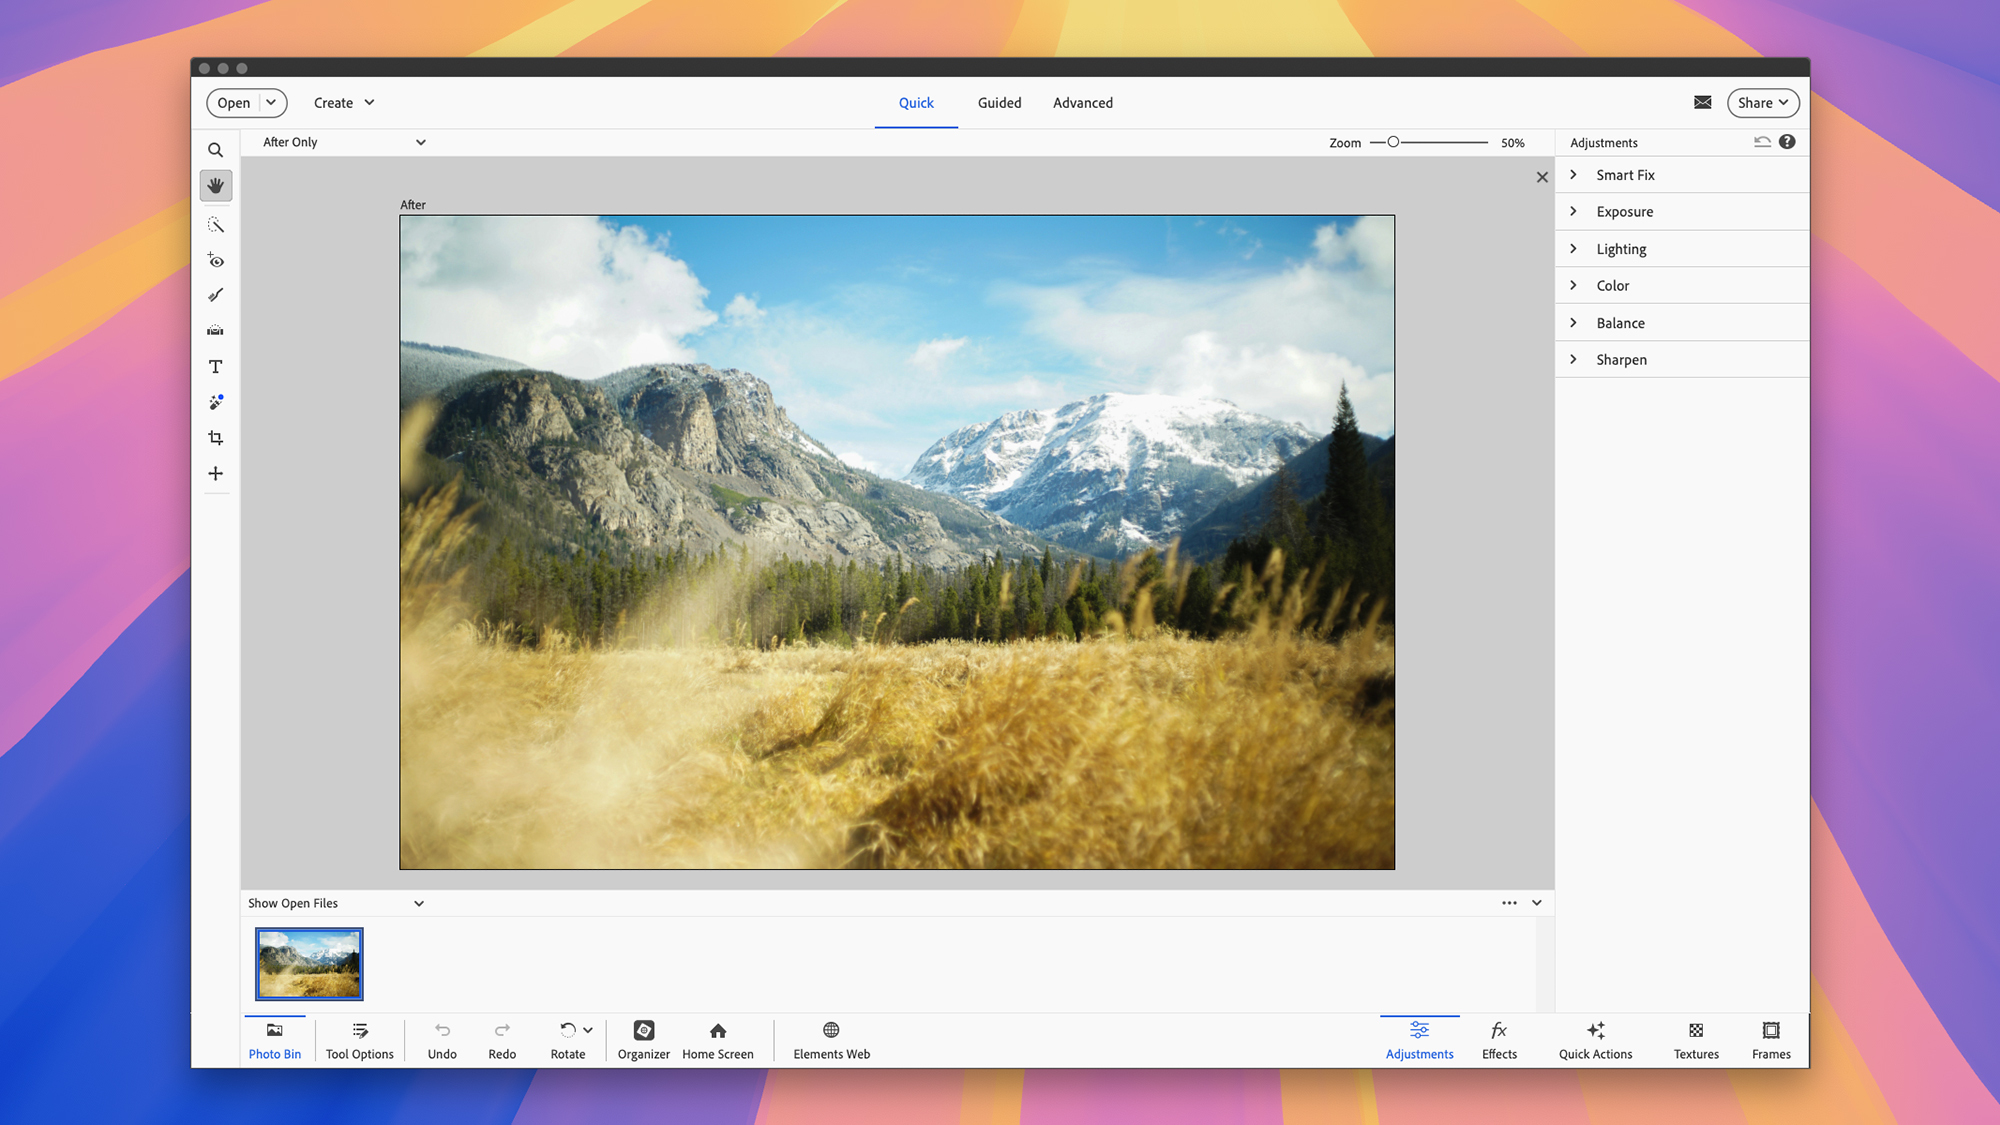This screenshot has width=2000, height=1125.
Task: Expand the Smart Fix adjustment
Action: tap(1625, 174)
